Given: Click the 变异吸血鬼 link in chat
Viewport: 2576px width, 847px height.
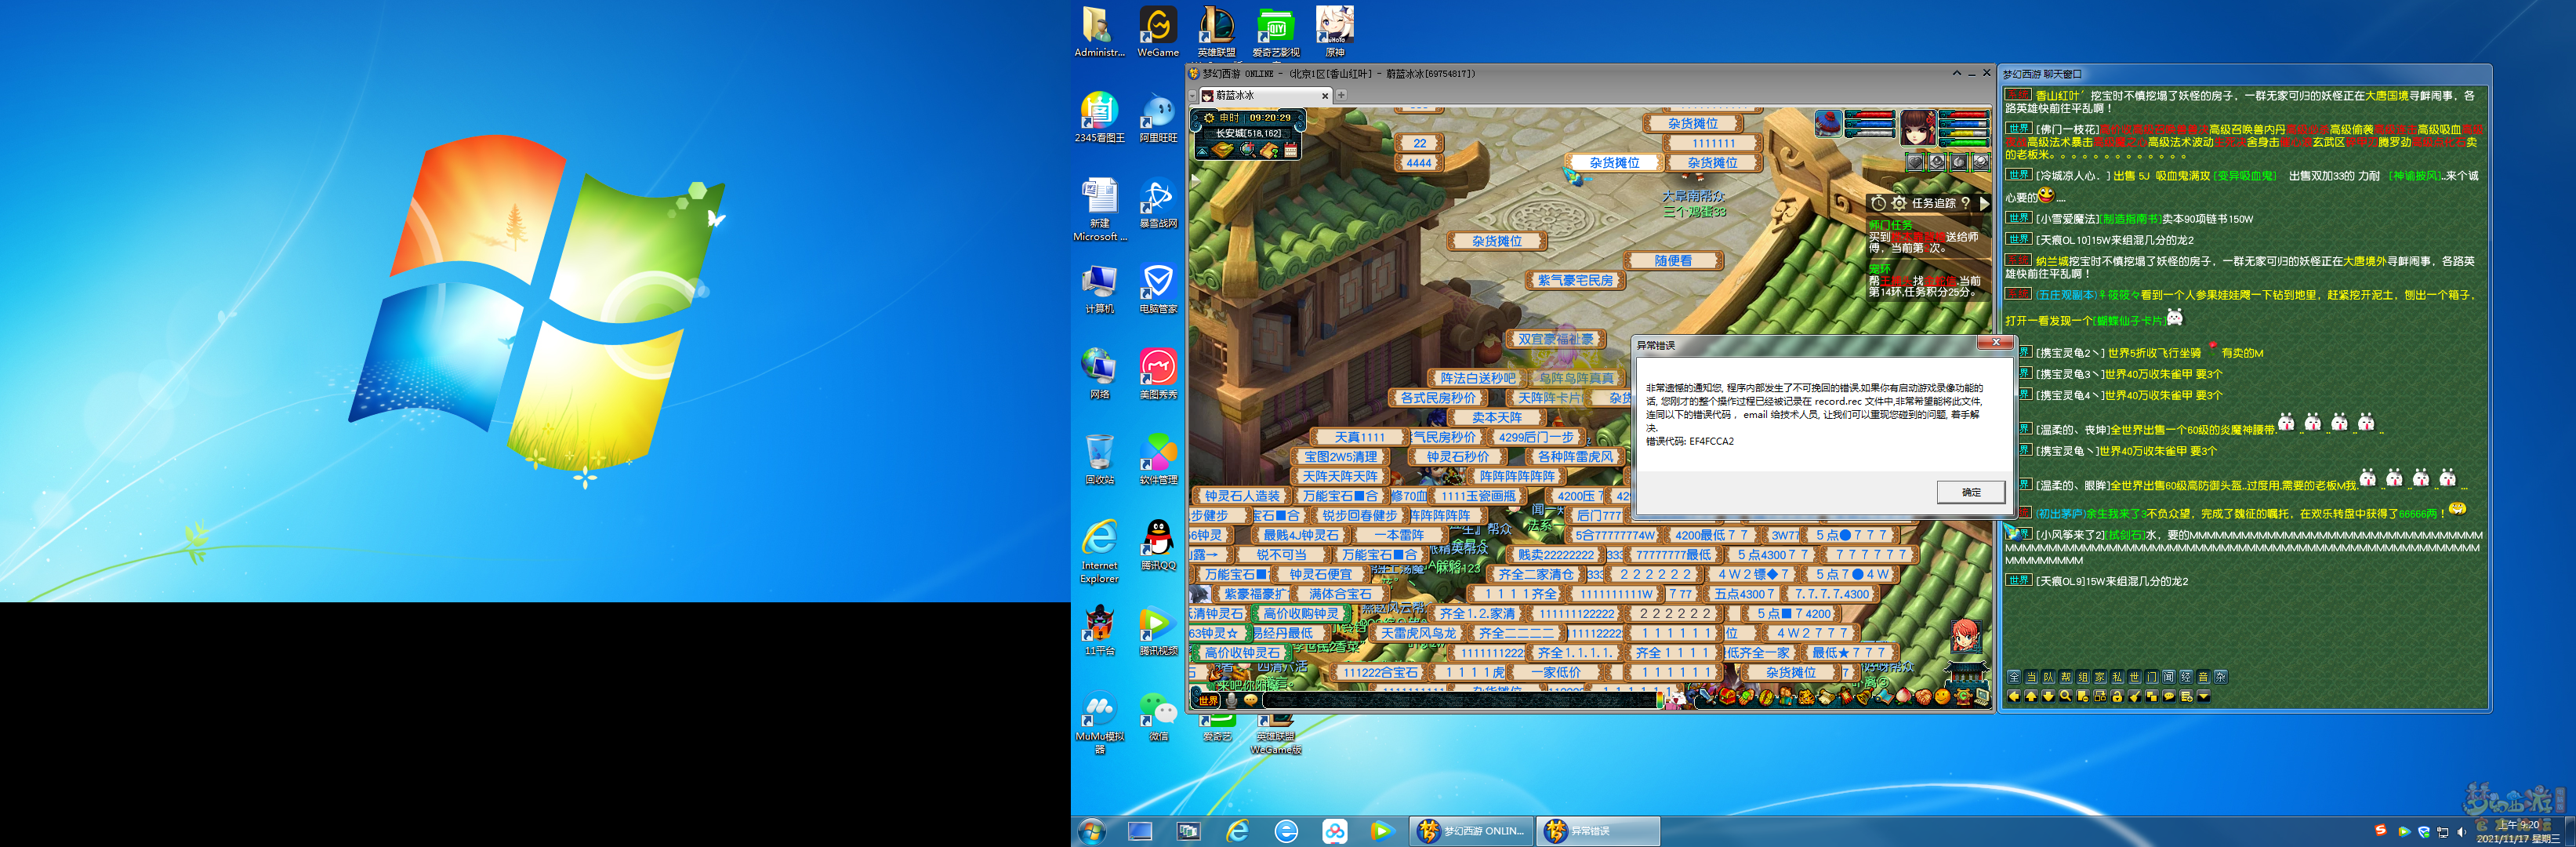Looking at the screenshot, I should coord(2245,176).
